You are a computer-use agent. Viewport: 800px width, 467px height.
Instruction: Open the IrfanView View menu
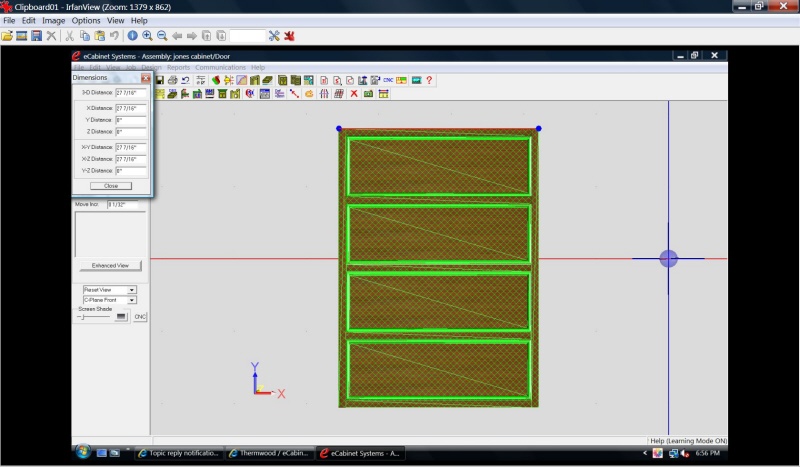(x=115, y=20)
